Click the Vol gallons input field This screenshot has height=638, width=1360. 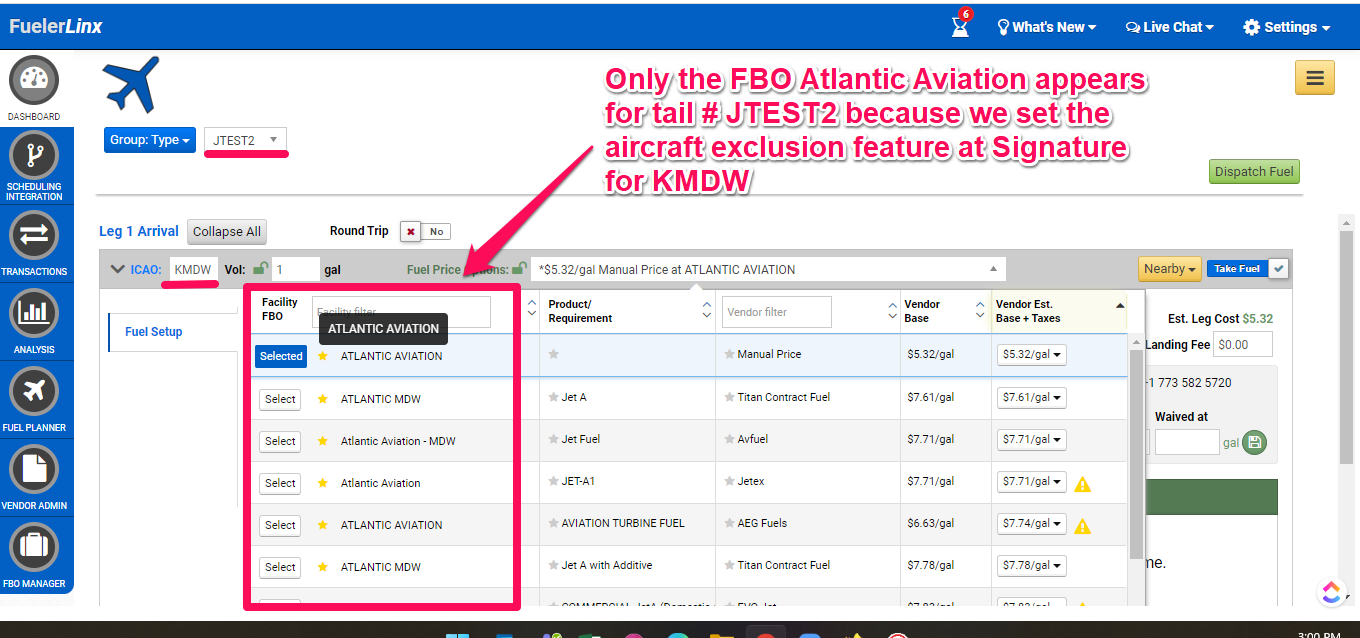[295, 270]
